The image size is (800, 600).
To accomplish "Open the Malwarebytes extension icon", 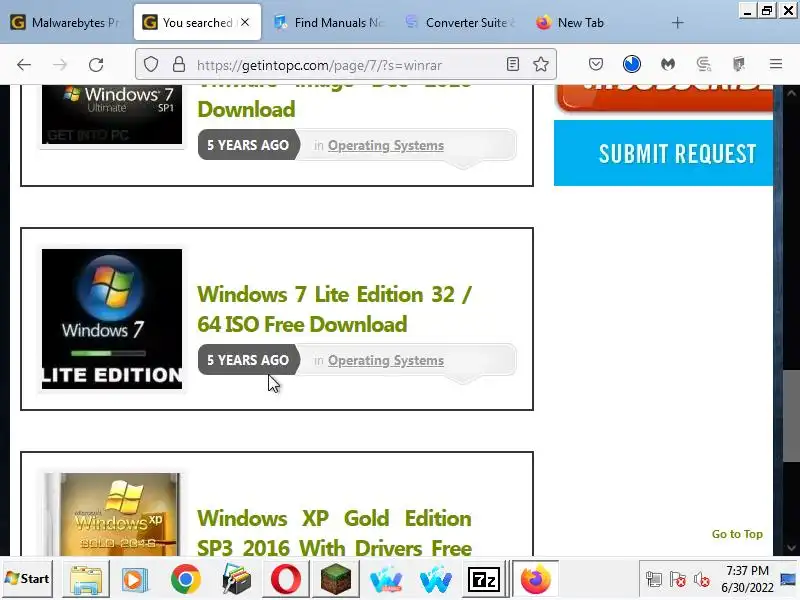I will 668,64.
